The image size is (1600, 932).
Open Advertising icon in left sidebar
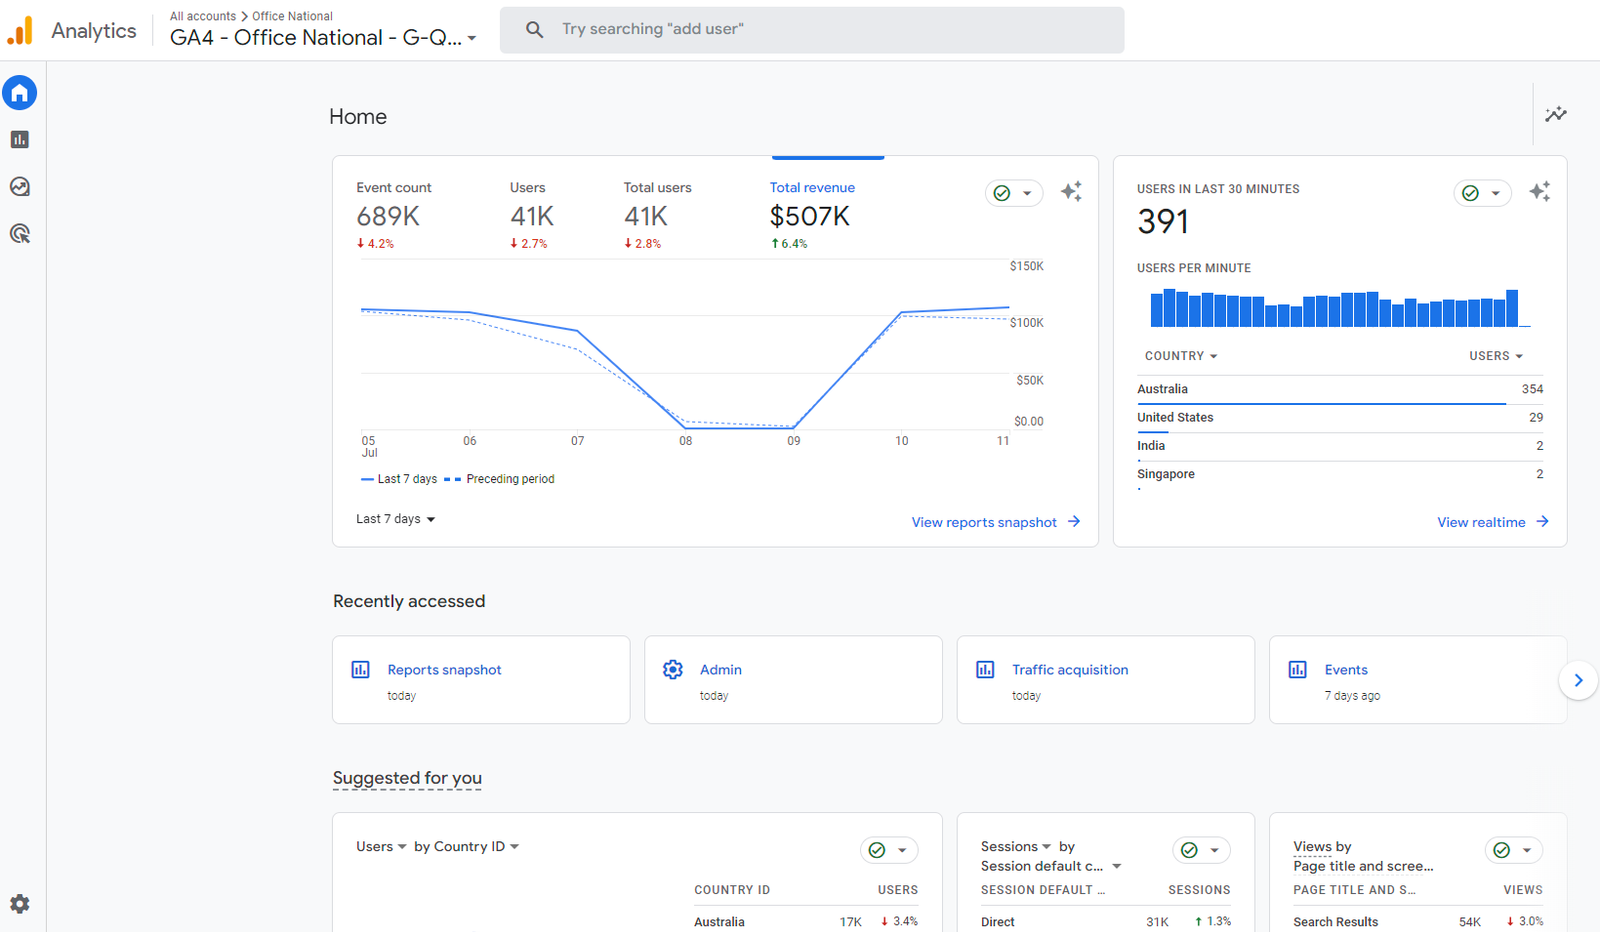[x=20, y=234]
